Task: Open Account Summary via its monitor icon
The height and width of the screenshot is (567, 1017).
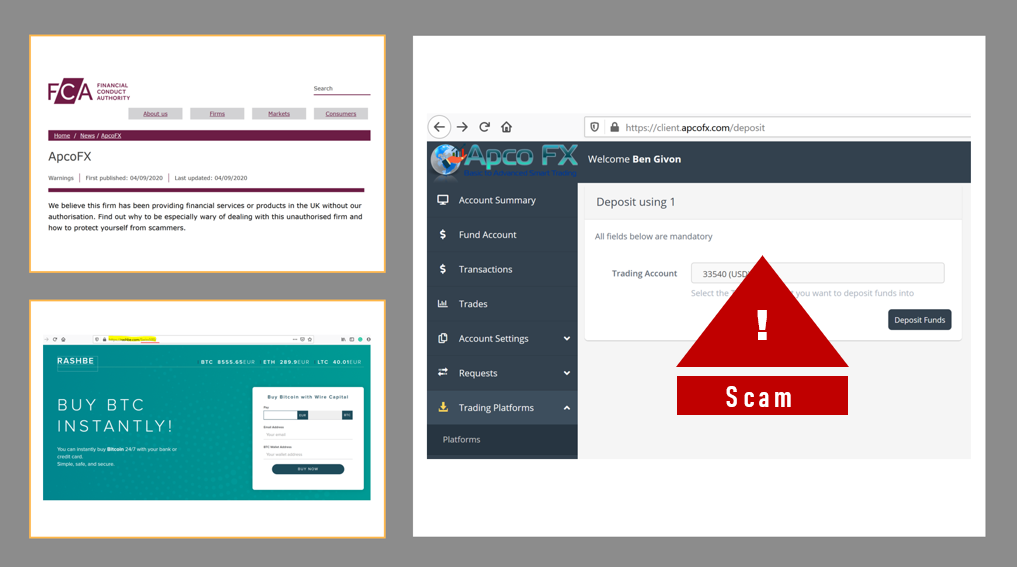Action: pyautogui.click(x=442, y=200)
